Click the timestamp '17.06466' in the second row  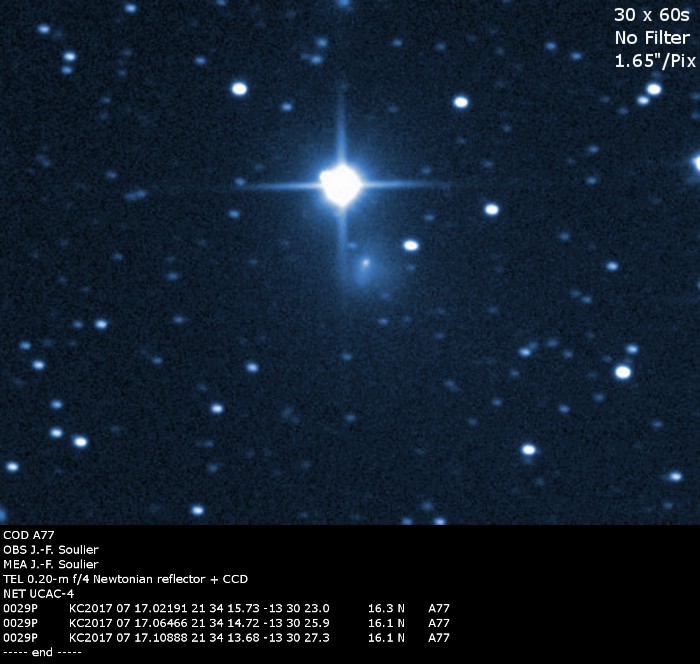click(161, 623)
